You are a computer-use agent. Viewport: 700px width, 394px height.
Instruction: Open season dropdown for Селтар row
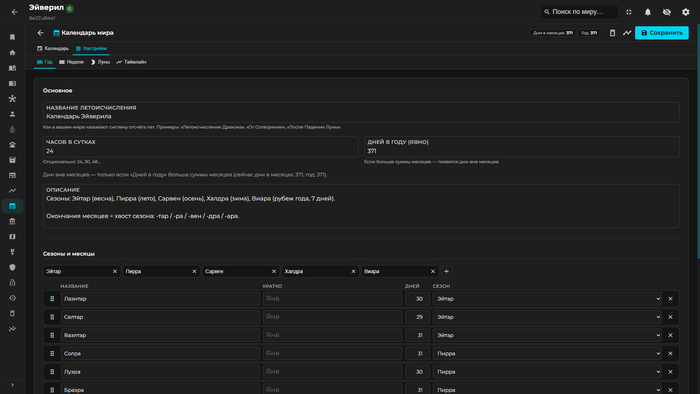point(547,317)
